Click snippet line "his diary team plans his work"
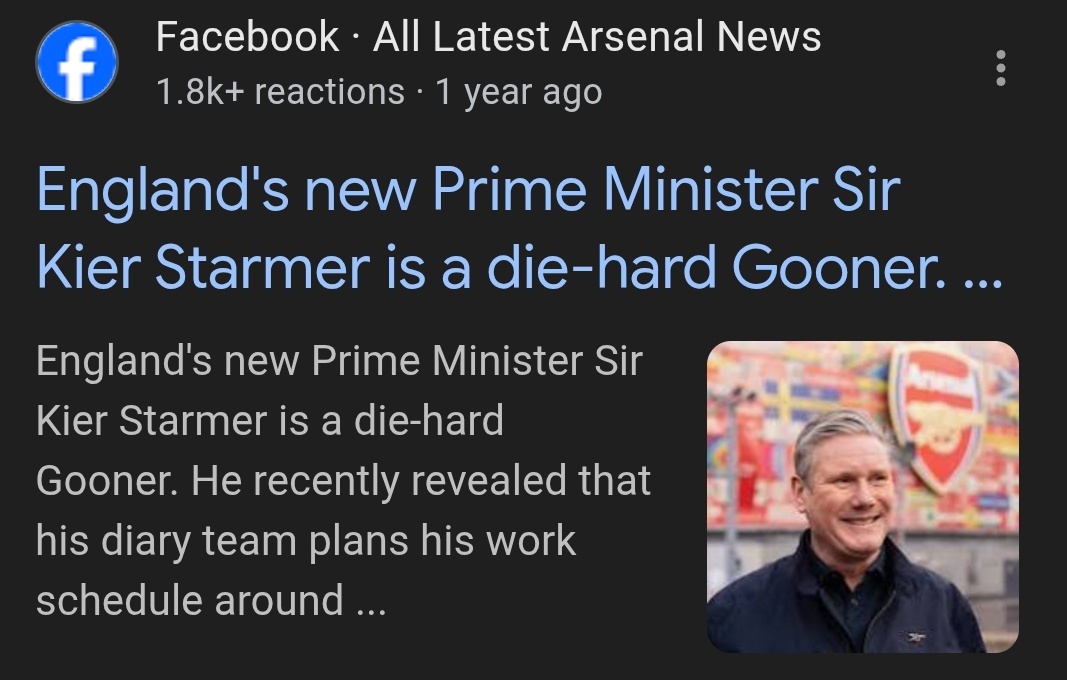Screen dimensions: 1067x680 [x=306, y=541]
